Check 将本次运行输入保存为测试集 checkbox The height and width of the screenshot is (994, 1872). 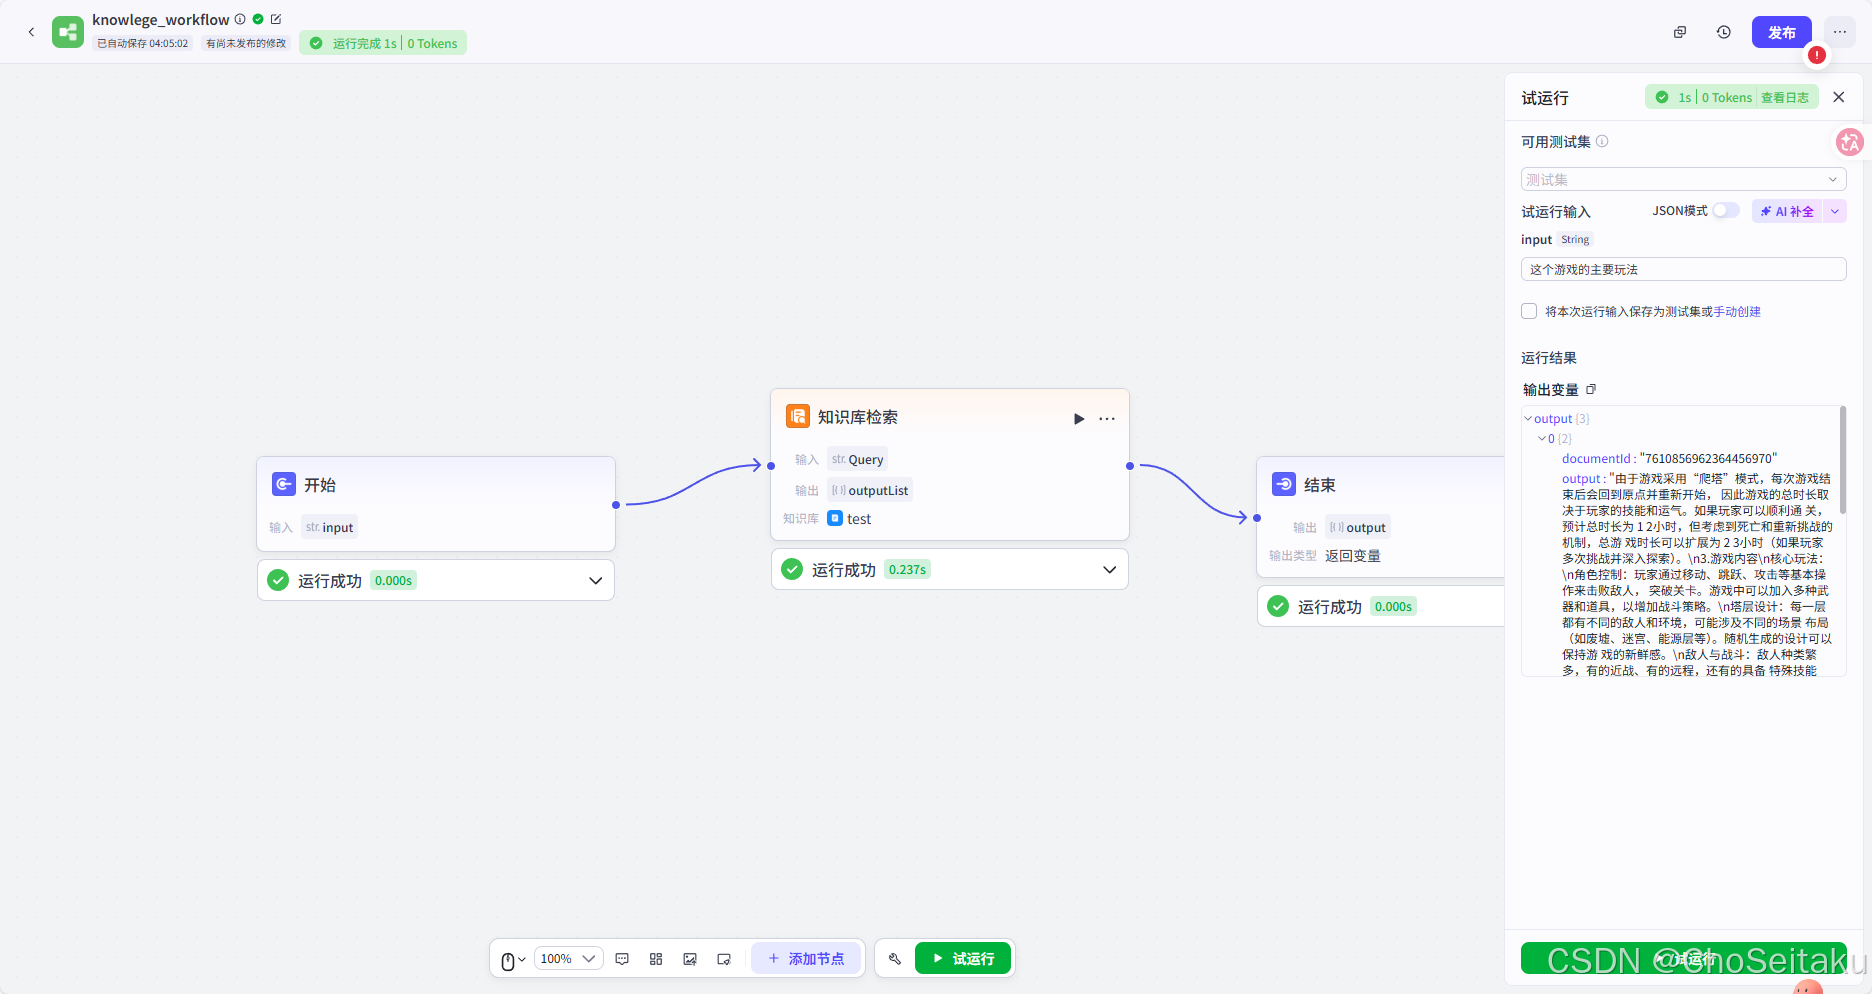tap(1529, 311)
